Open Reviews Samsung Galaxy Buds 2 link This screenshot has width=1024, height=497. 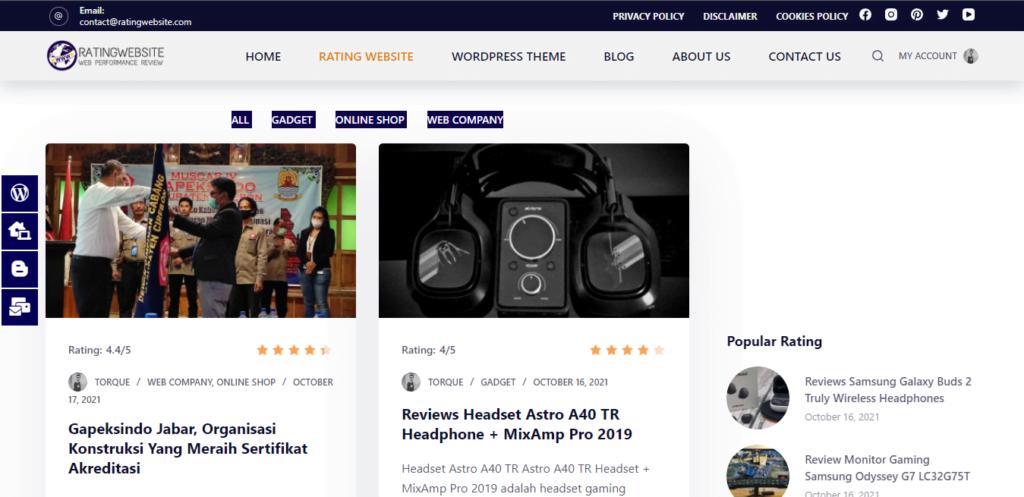coord(888,390)
